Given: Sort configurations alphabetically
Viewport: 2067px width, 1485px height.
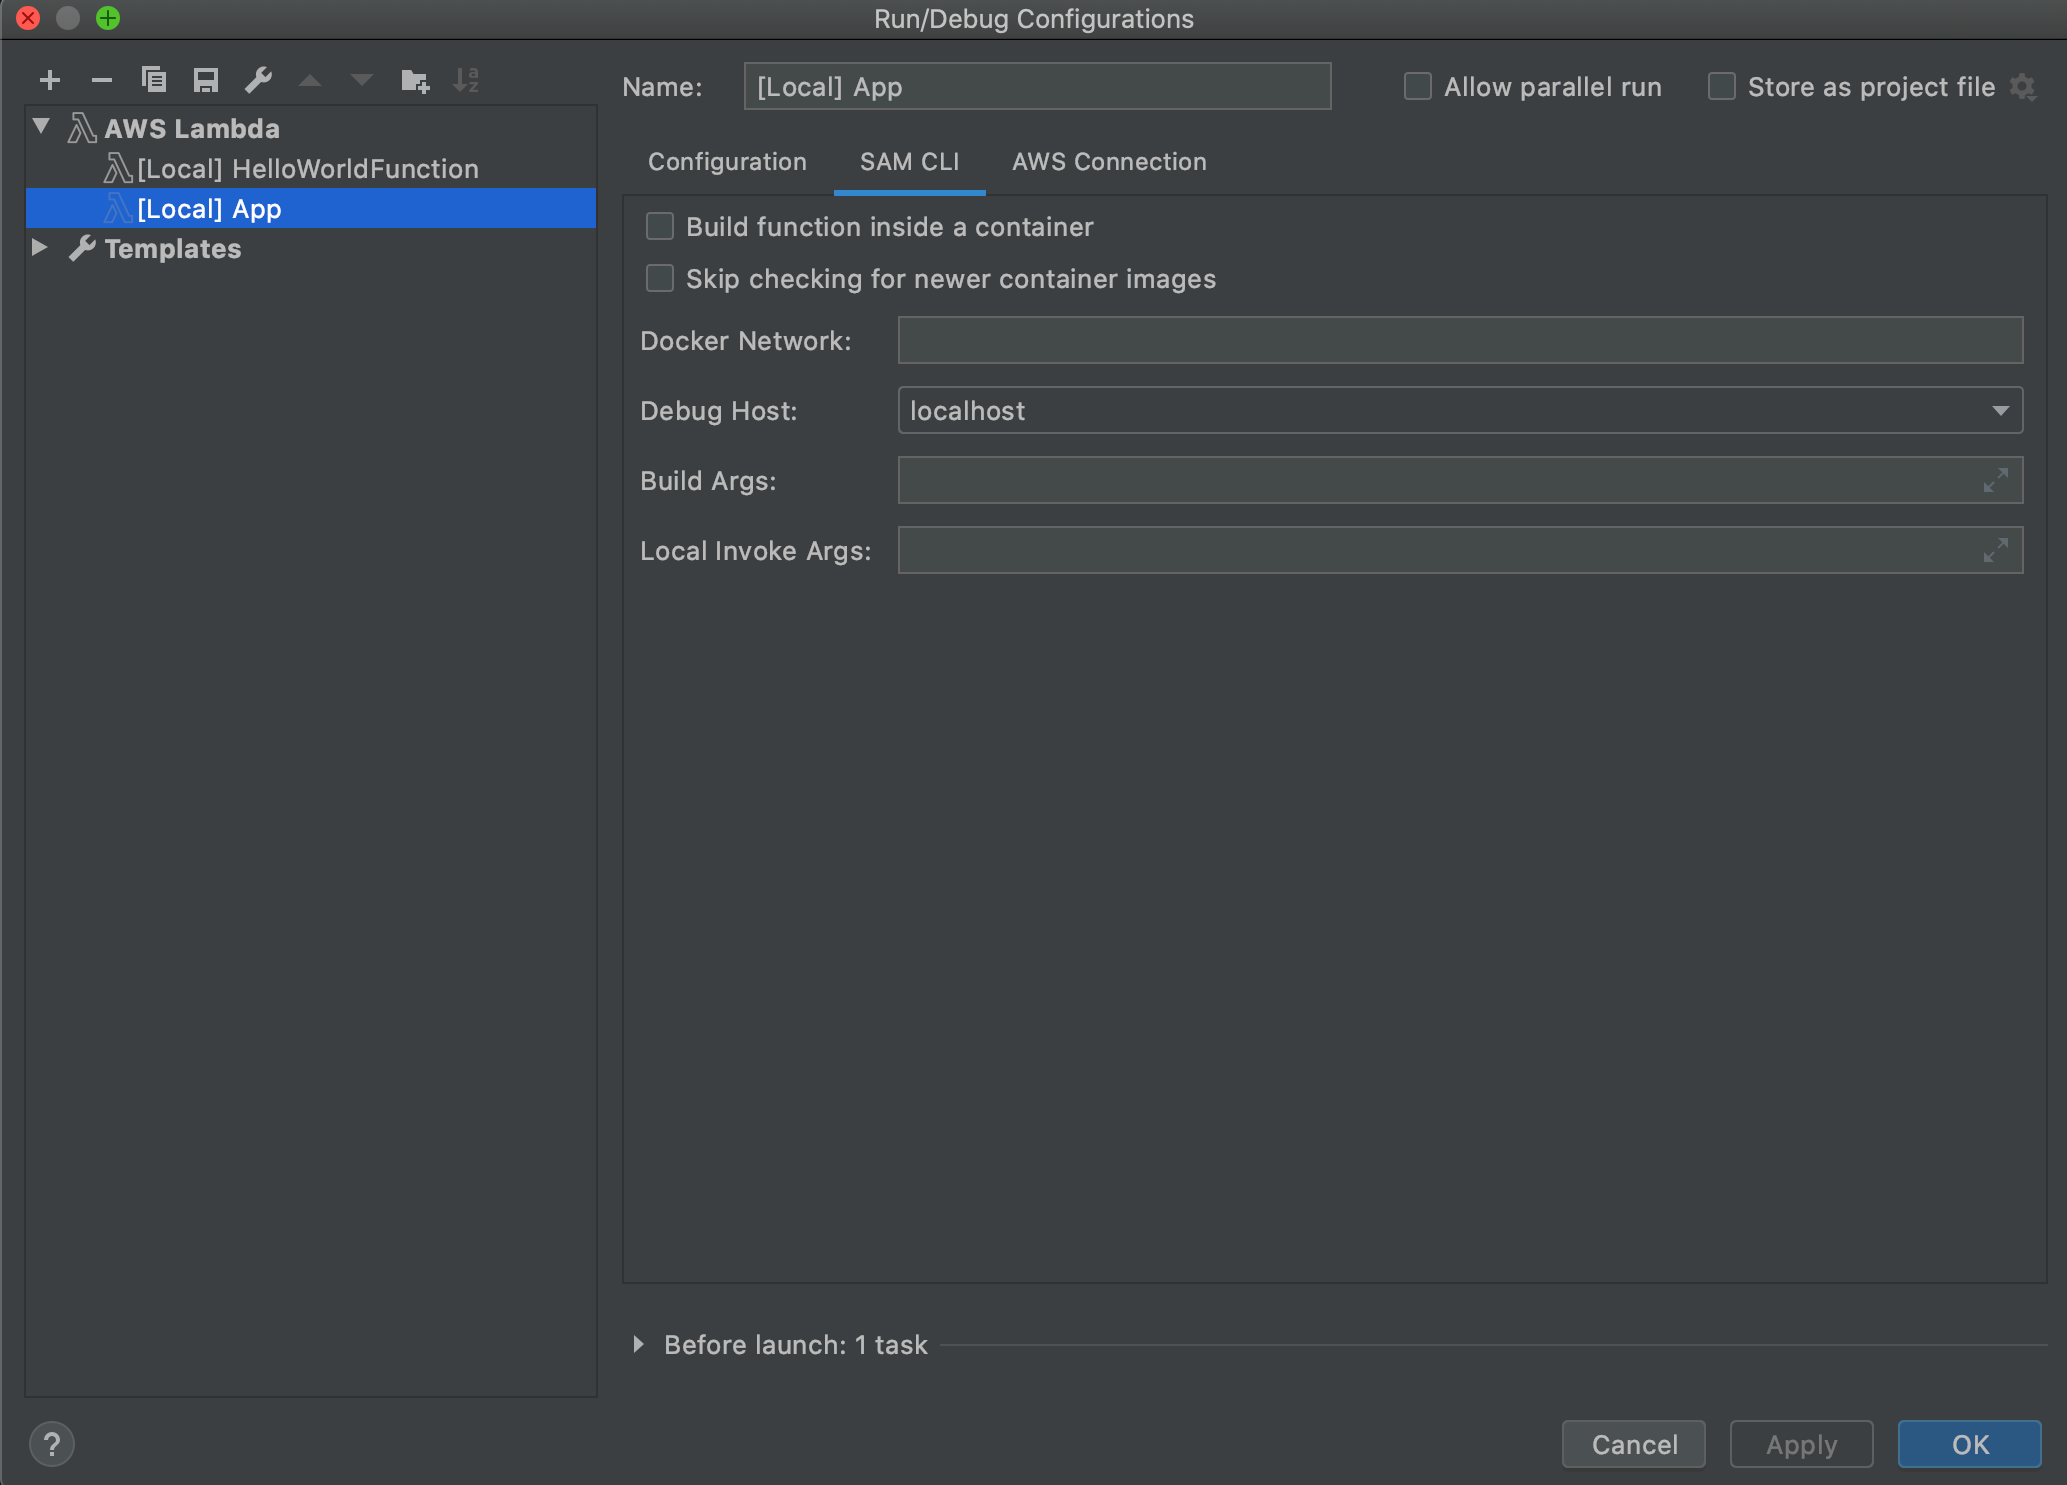Looking at the screenshot, I should tap(466, 80).
